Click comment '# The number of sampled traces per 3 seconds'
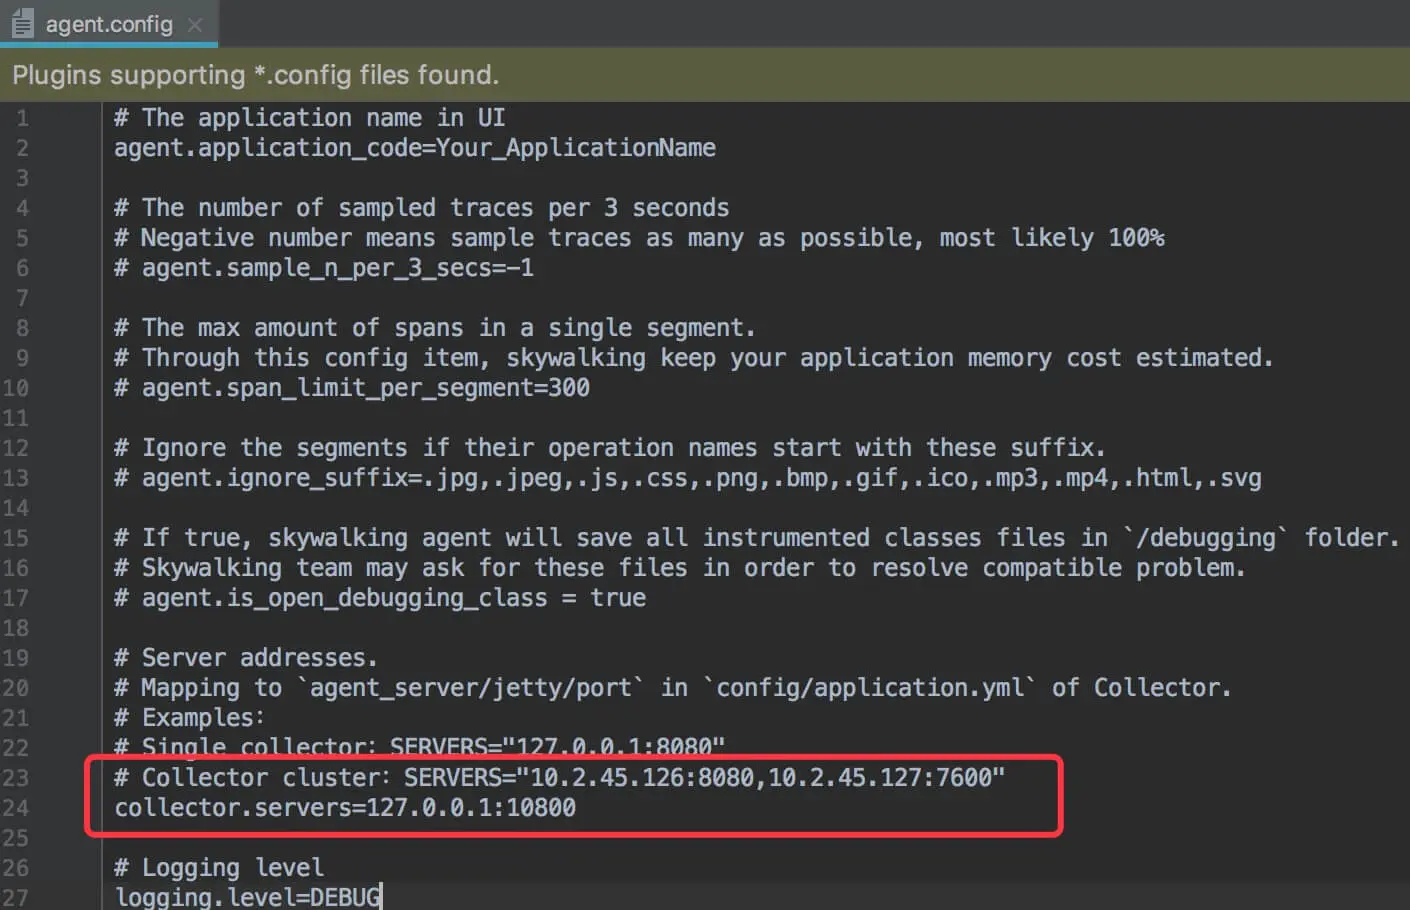The image size is (1410, 910). coord(421,208)
